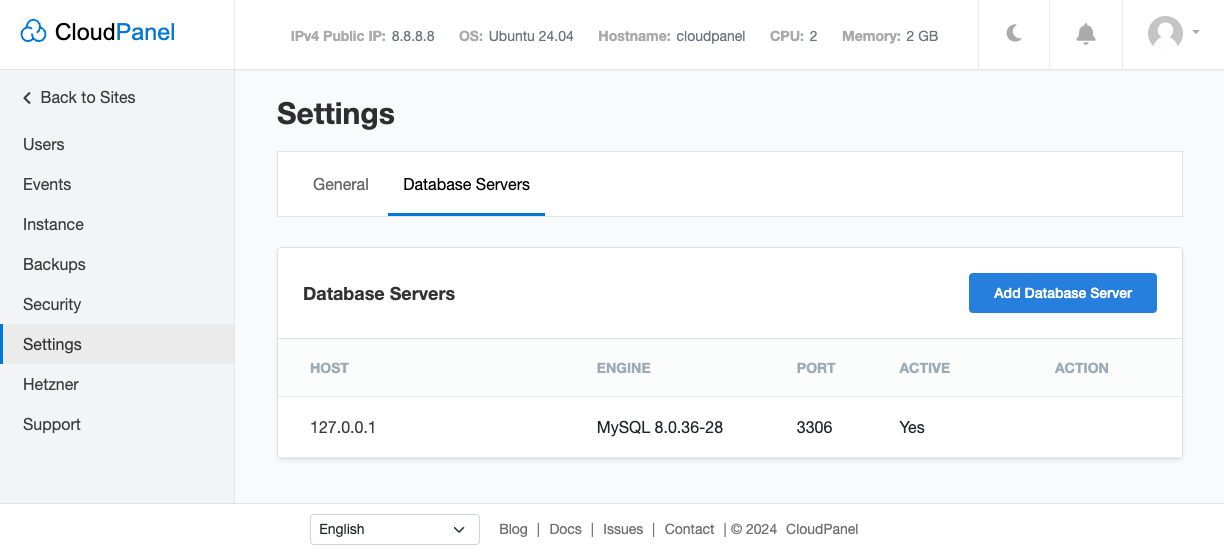Open the Instance sidebar section
This screenshot has width=1224, height=555.
point(53,224)
